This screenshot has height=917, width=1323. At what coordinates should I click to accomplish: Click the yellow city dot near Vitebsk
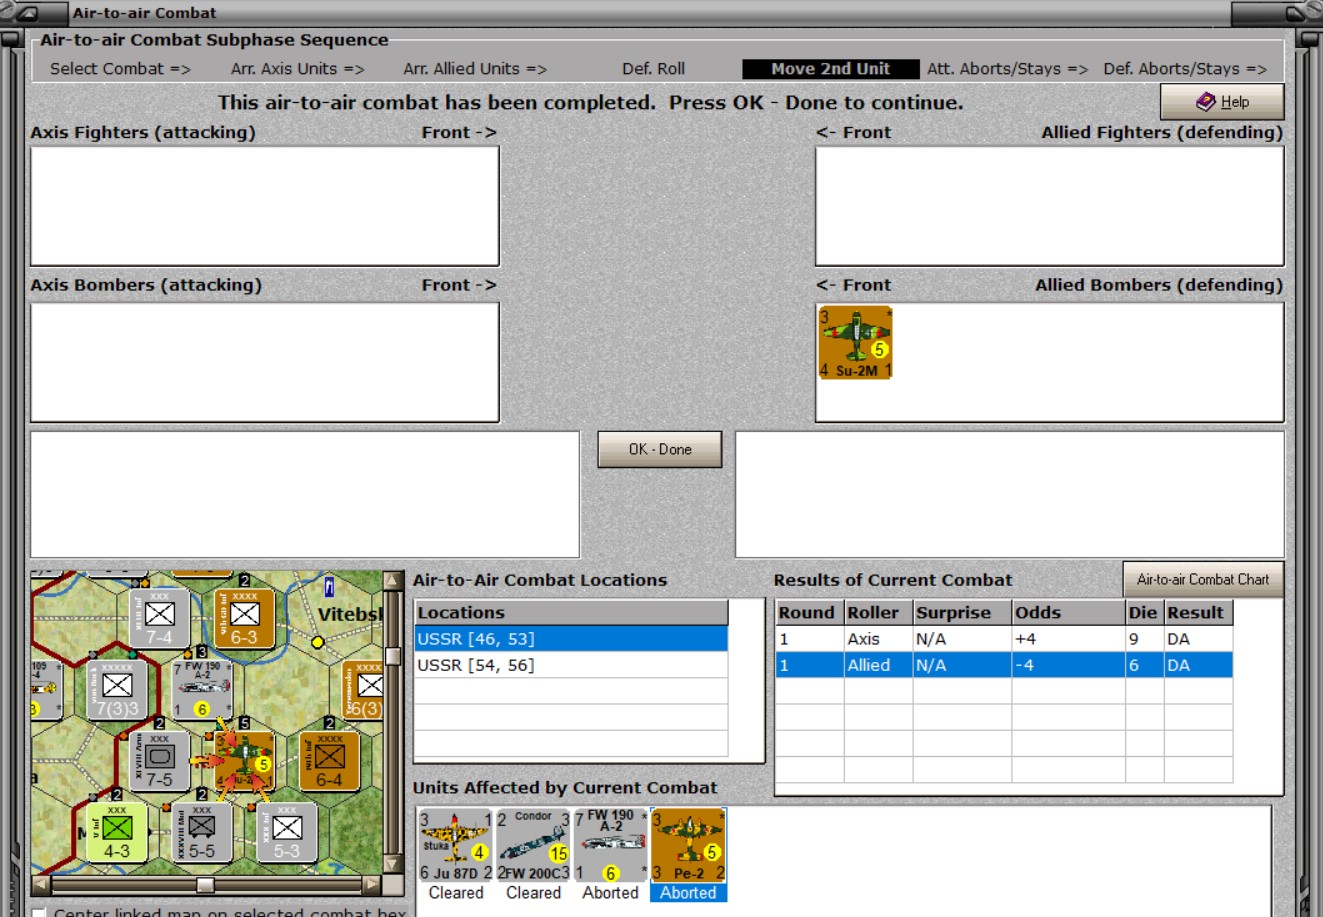(x=318, y=642)
